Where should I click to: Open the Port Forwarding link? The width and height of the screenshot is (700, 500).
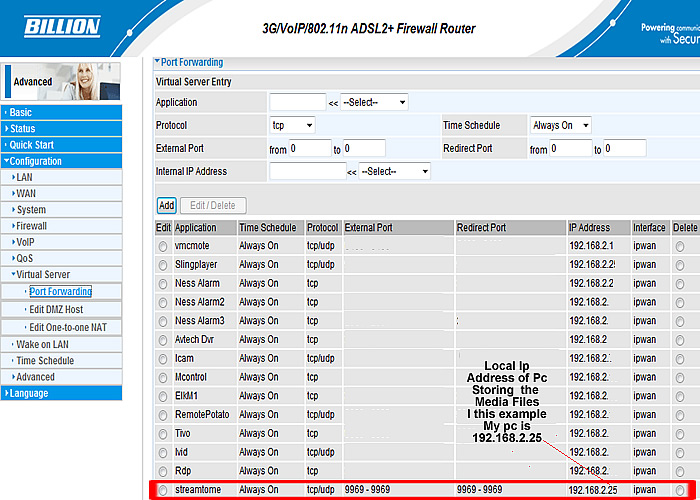pyautogui.click(x=60, y=292)
